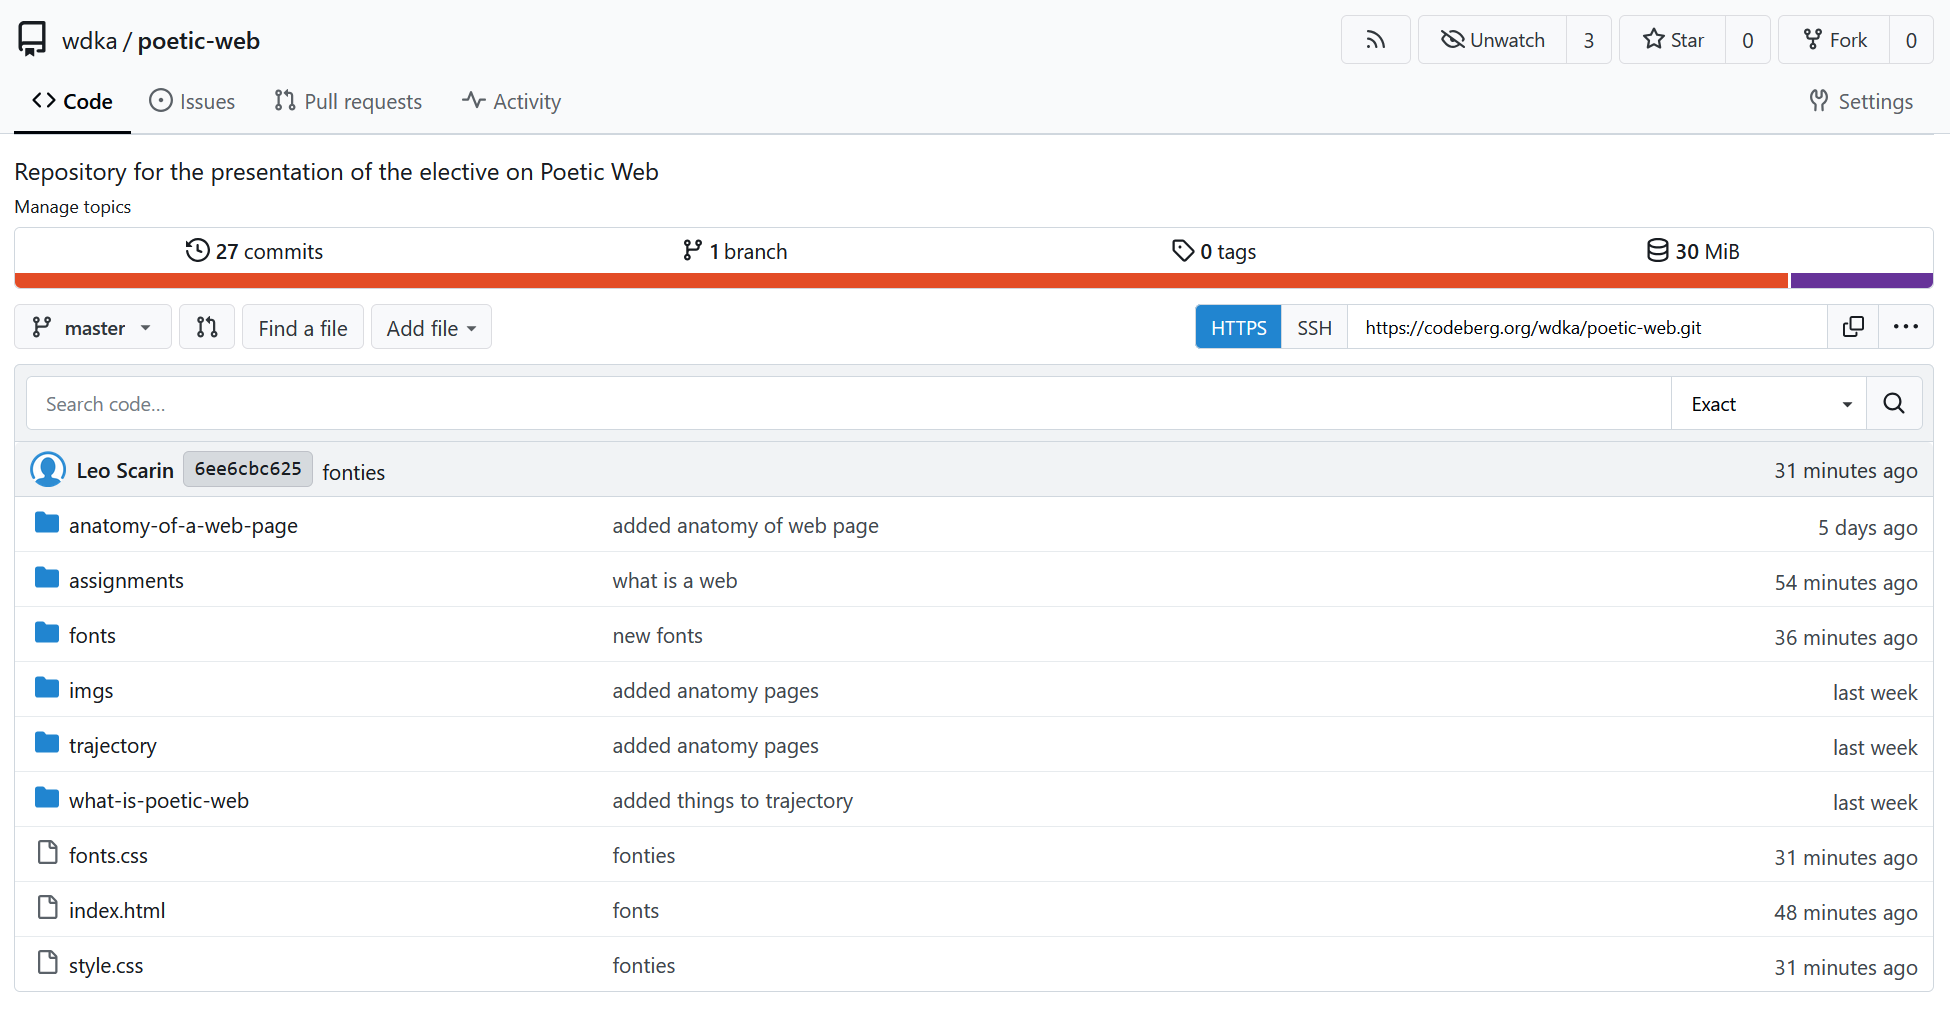Click the search magnifier icon
Viewport: 1950px width, 1018px height.
click(1893, 403)
